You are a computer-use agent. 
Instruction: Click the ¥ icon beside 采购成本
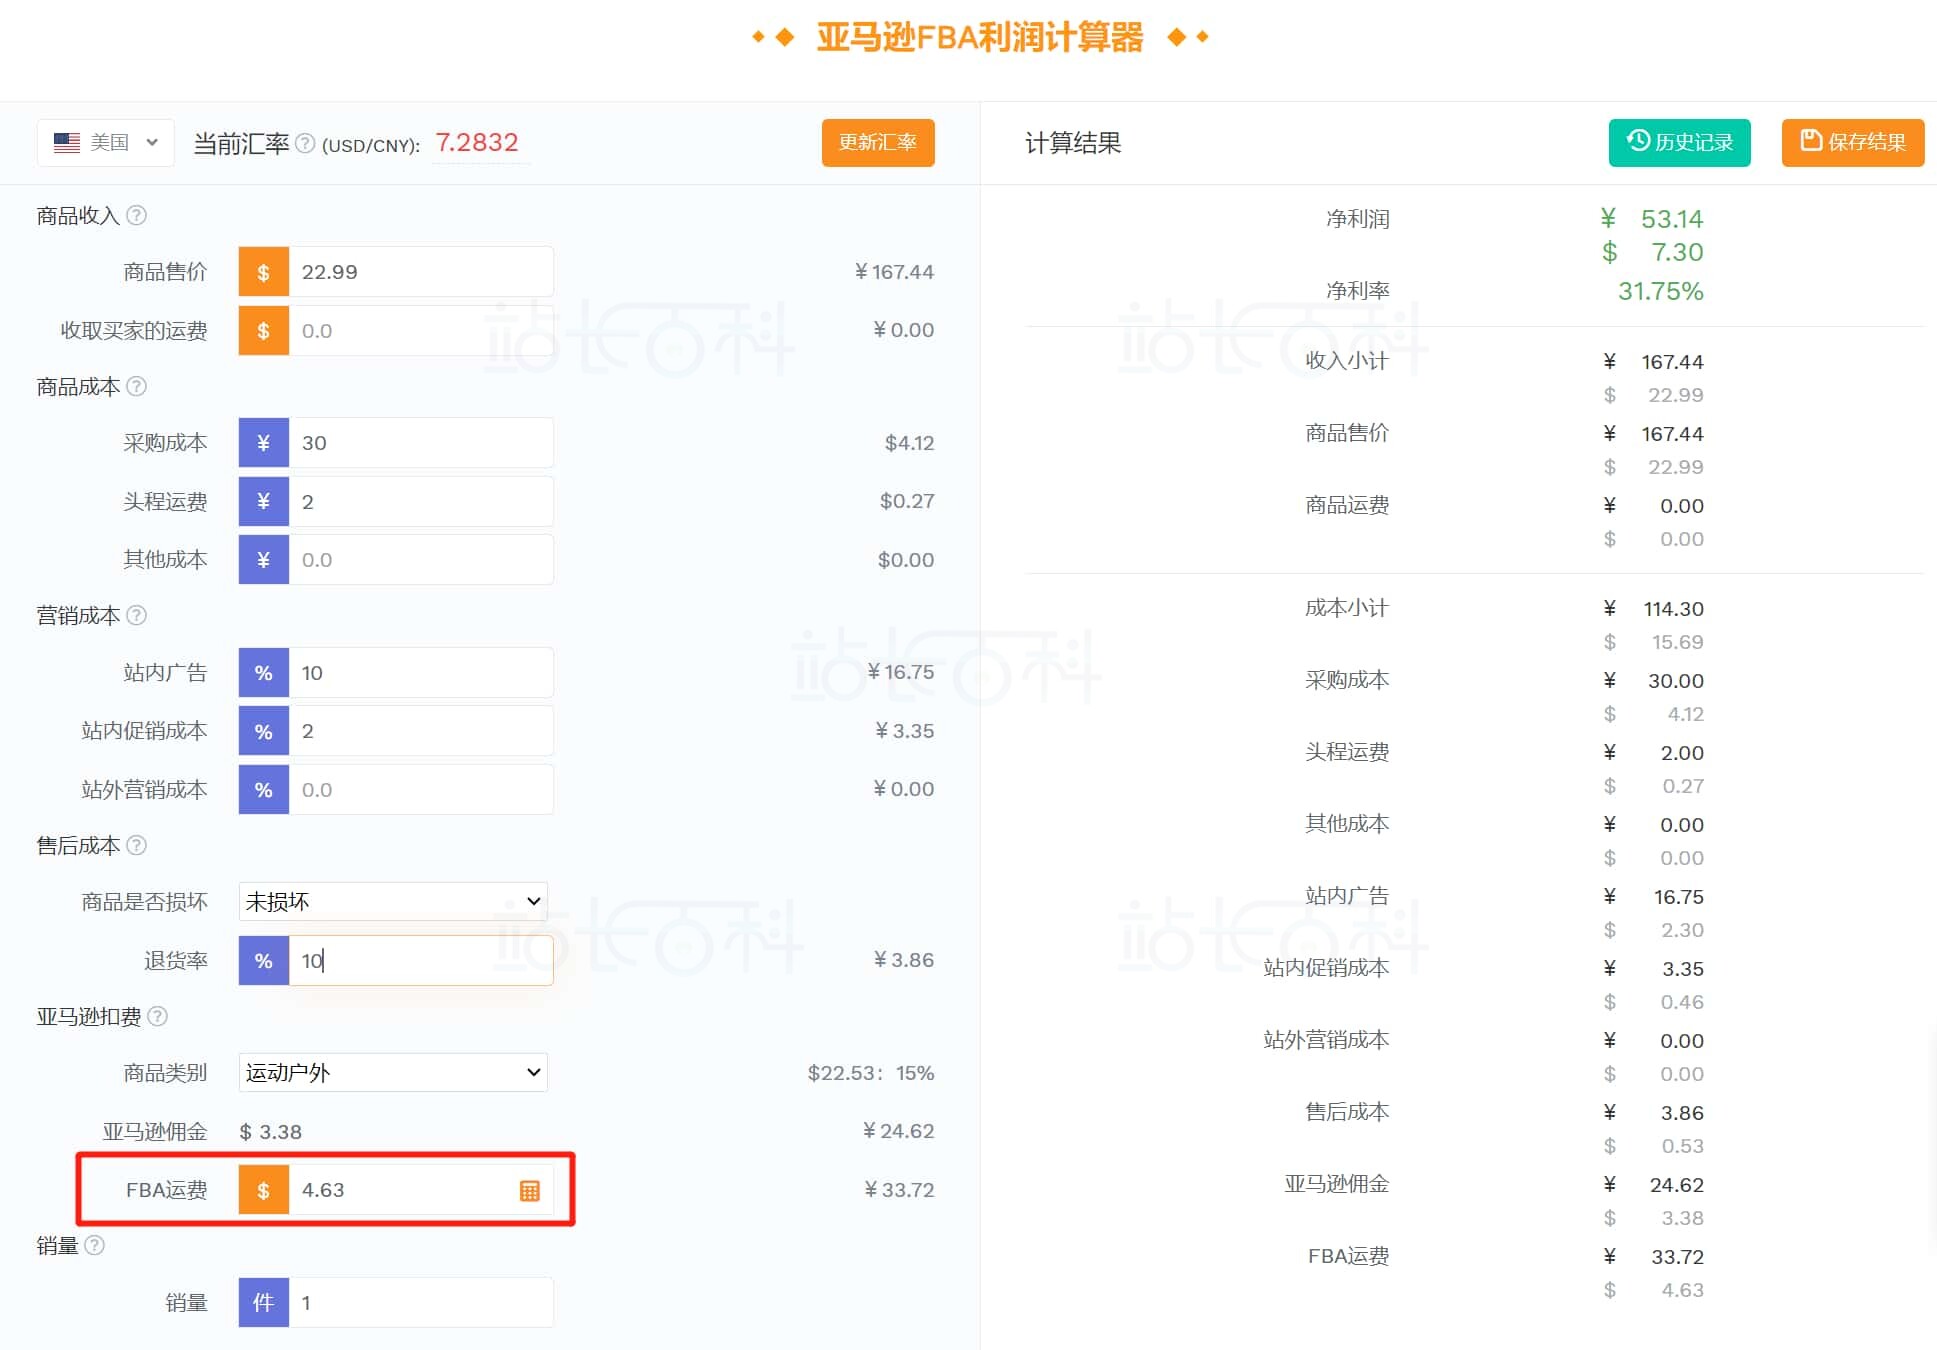[x=263, y=442]
